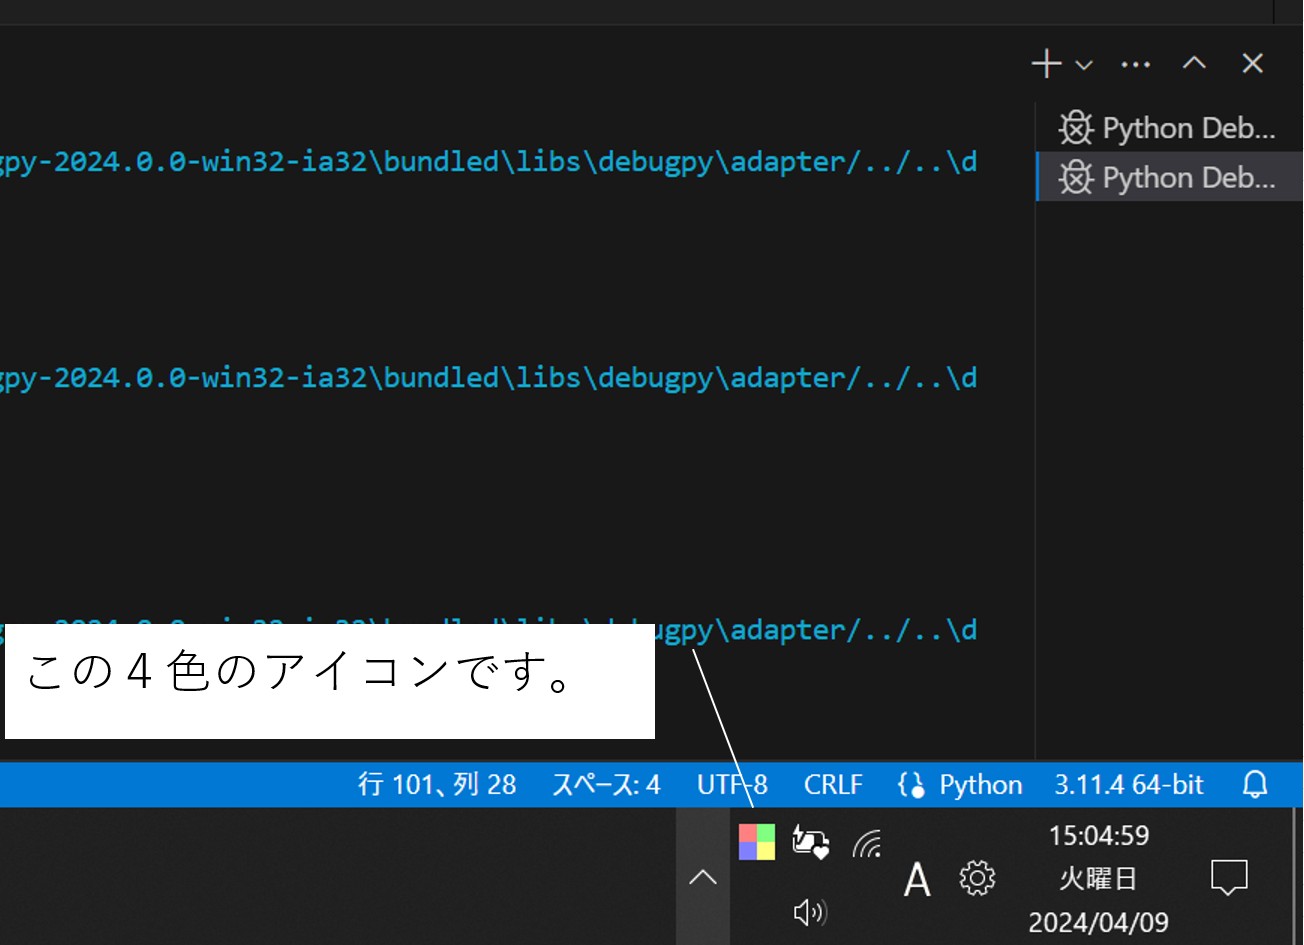The width and height of the screenshot is (1304, 945).
Task: Change file encoding by clicking UTF-8
Action: pyautogui.click(x=731, y=784)
